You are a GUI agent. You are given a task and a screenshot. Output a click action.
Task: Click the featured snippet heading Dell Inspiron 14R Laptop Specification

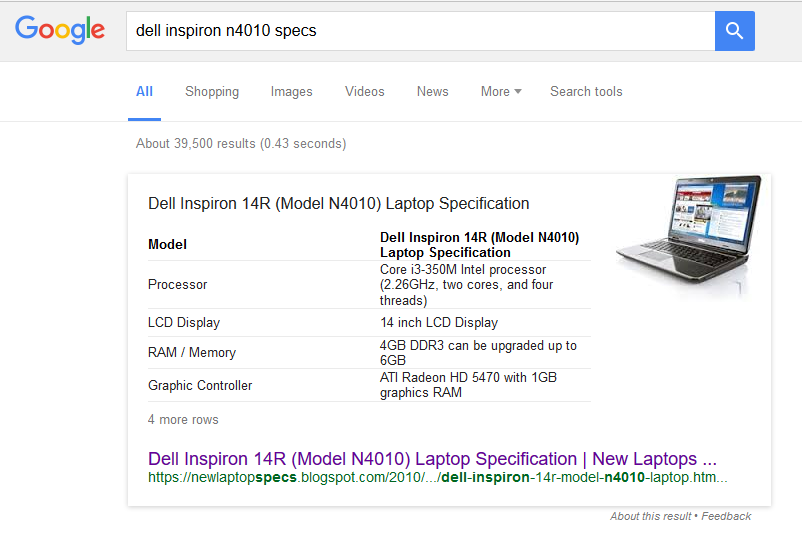[339, 204]
